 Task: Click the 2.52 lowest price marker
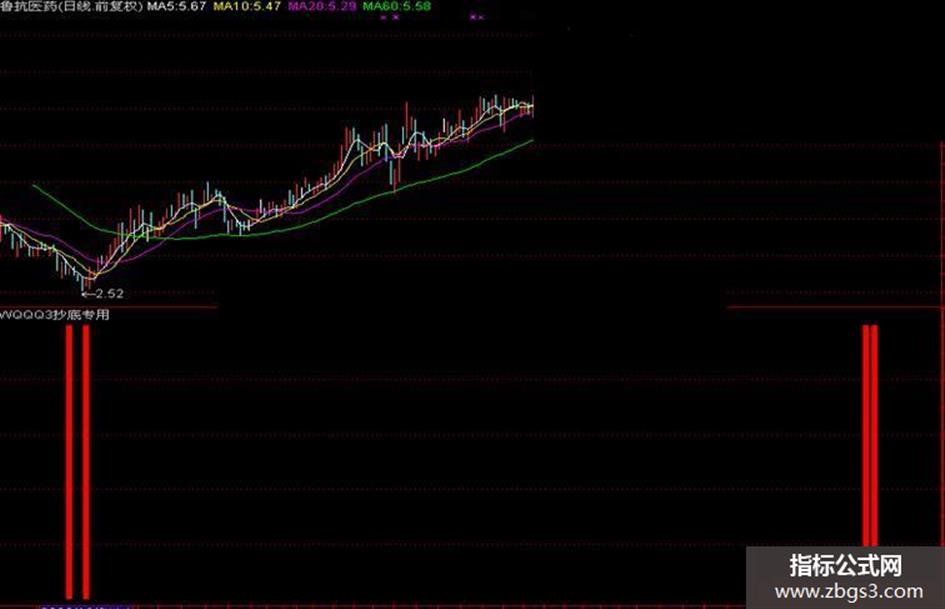tap(102, 294)
